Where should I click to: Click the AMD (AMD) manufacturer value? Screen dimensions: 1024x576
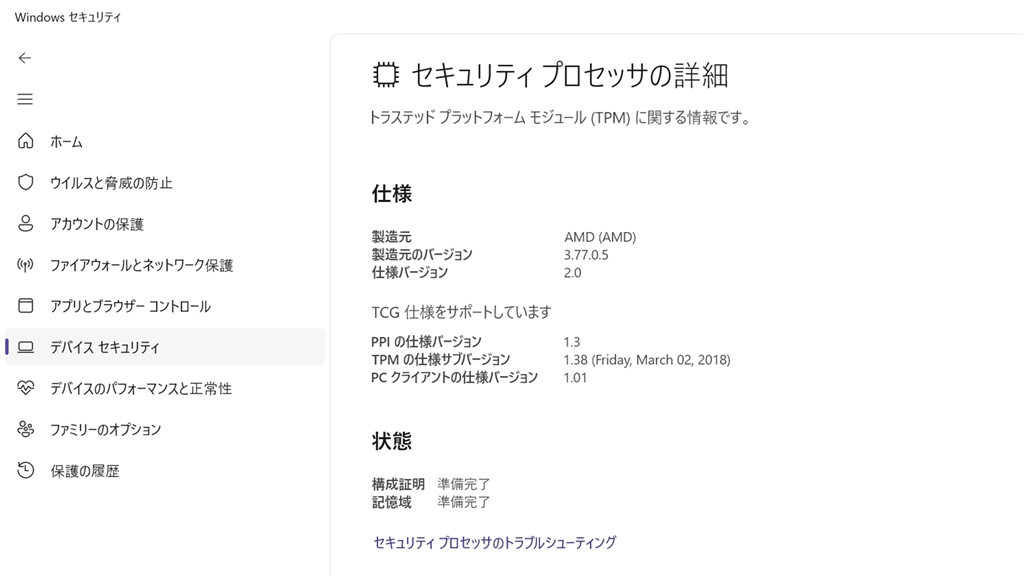pos(600,237)
